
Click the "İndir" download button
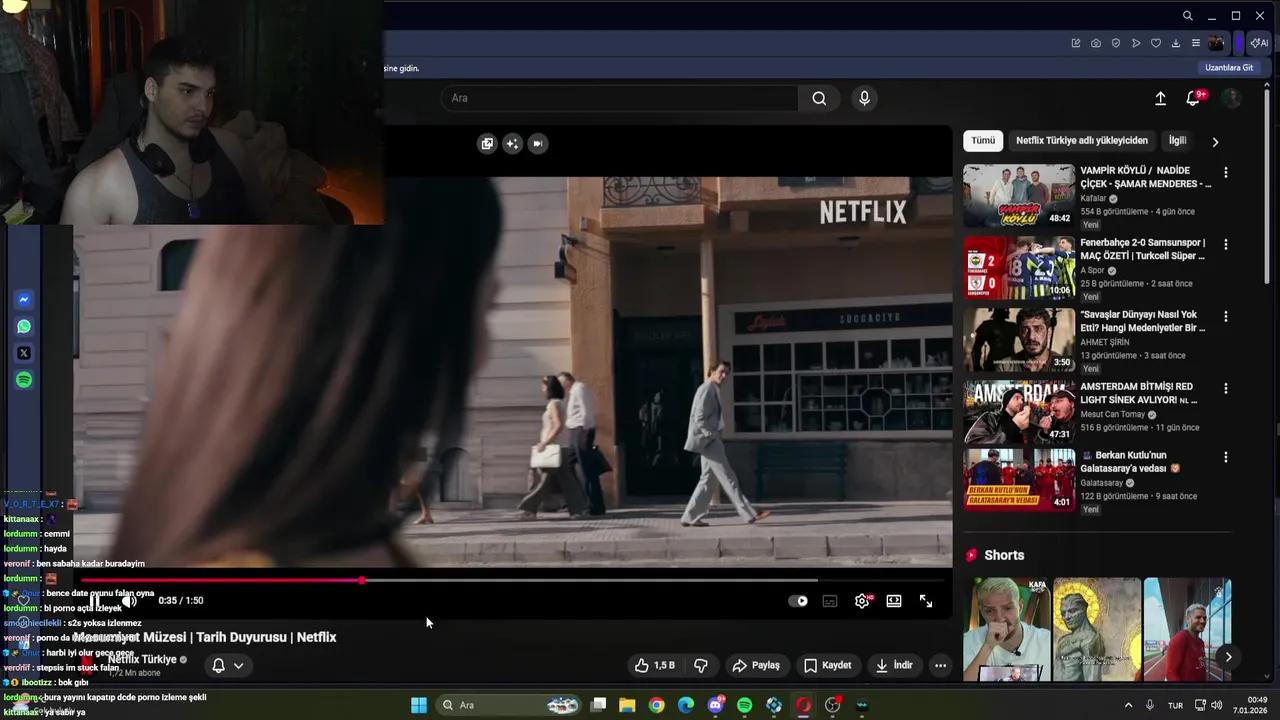[x=894, y=665]
